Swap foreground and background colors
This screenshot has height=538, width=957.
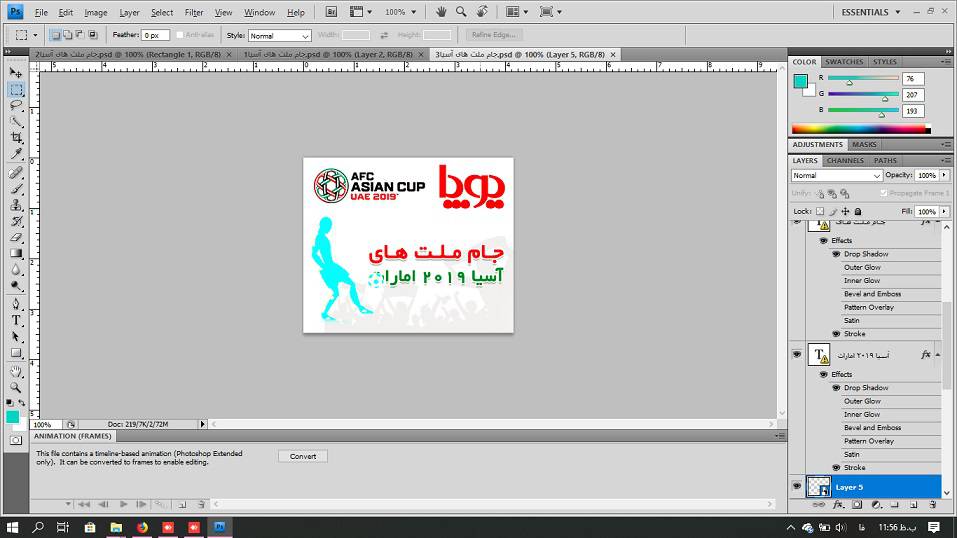[22, 403]
